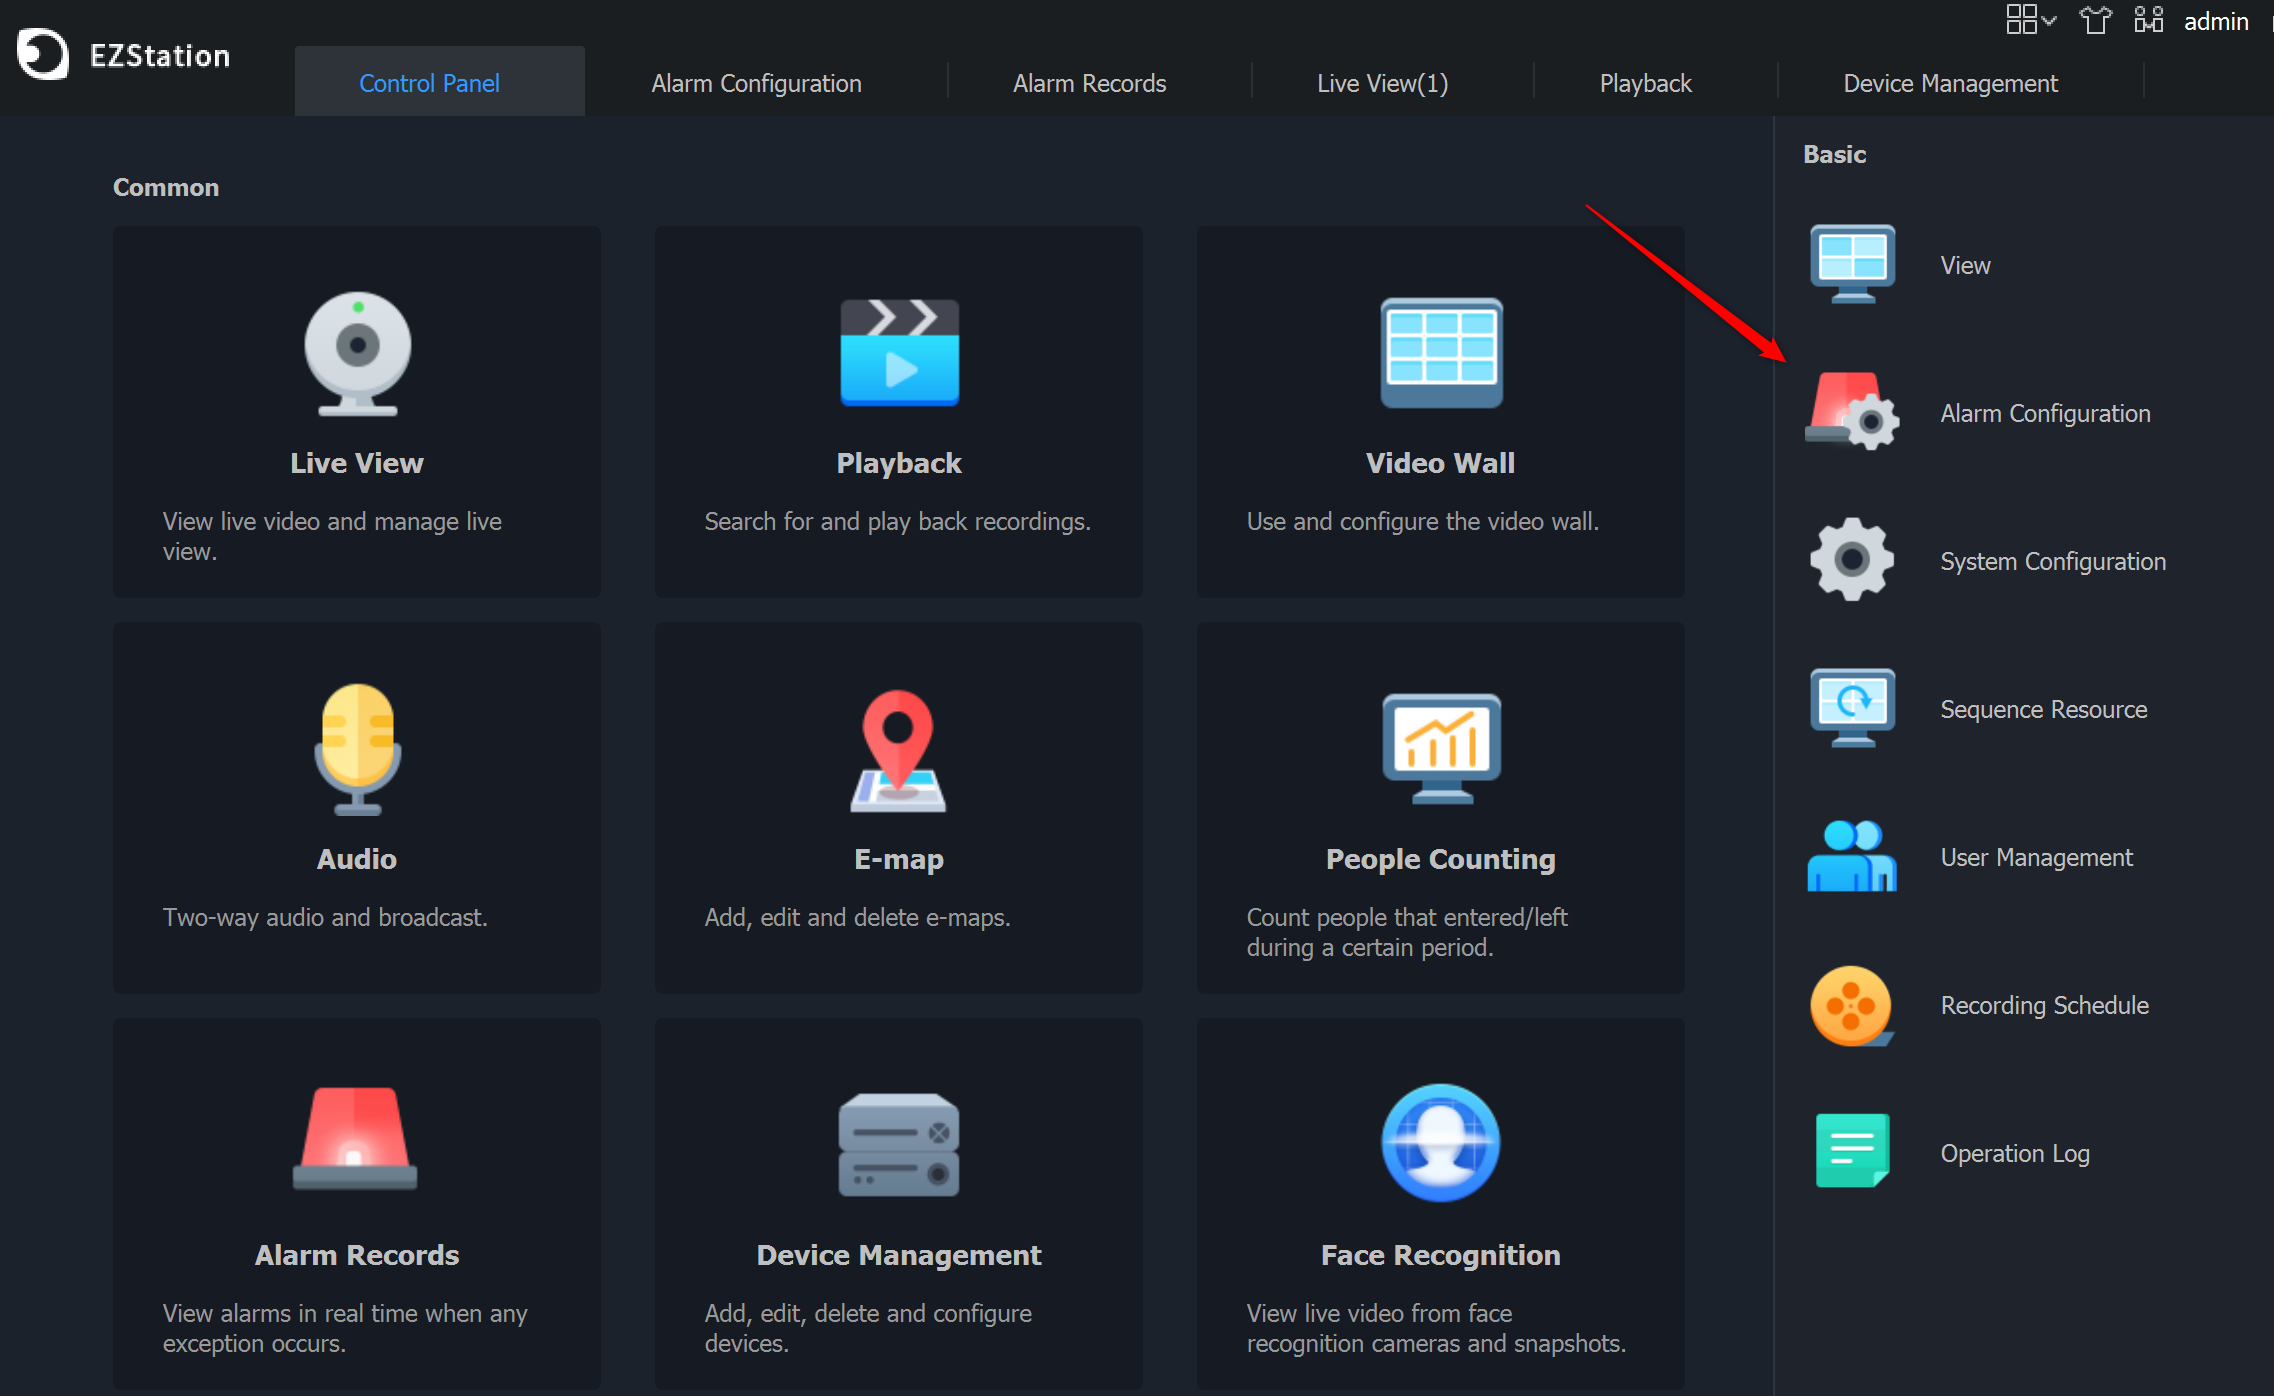This screenshot has width=2274, height=1396.
Task: Switch to the Live View(1) tab
Action: 1382,83
